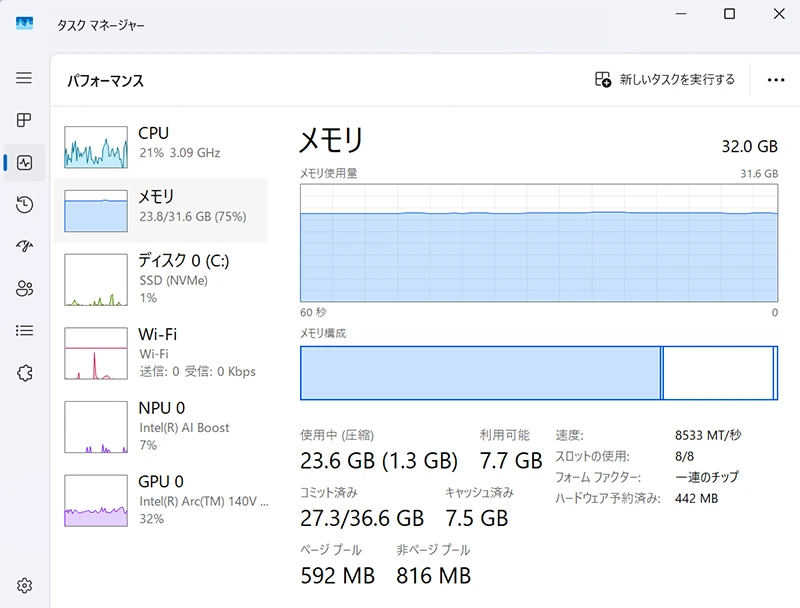Open the Users page icon
This screenshot has width=800, height=608.
(24, 288)
